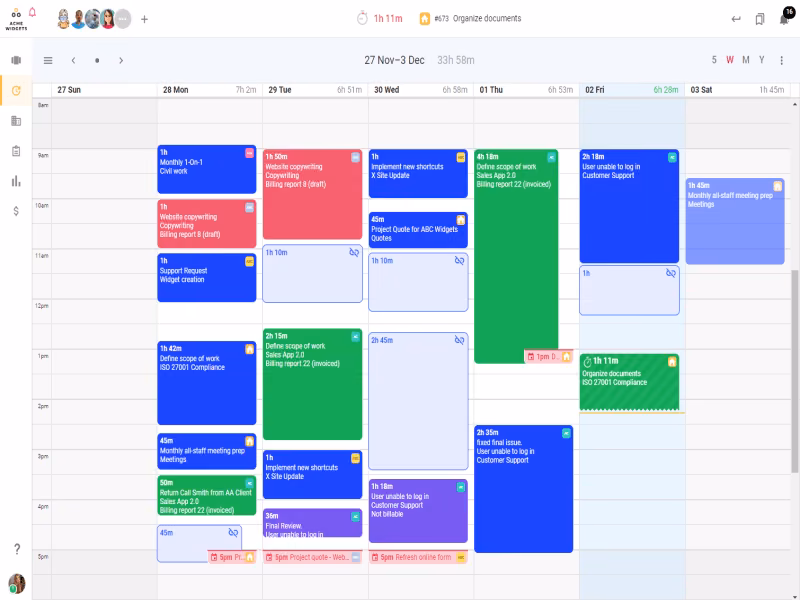Viewport: 800px width, 600px height.
Task: Open the Project Quote for ABC Widgets entry
Action: (418, 230)
